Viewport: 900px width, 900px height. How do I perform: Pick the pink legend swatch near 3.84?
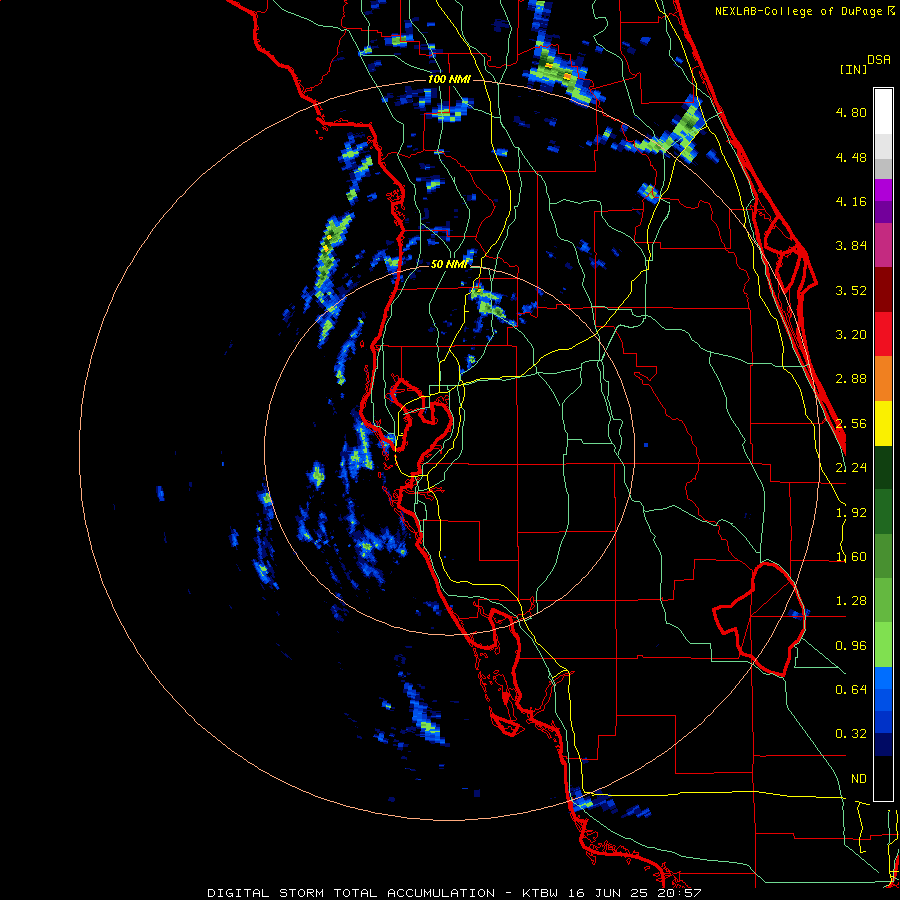(x=883, y=246)
